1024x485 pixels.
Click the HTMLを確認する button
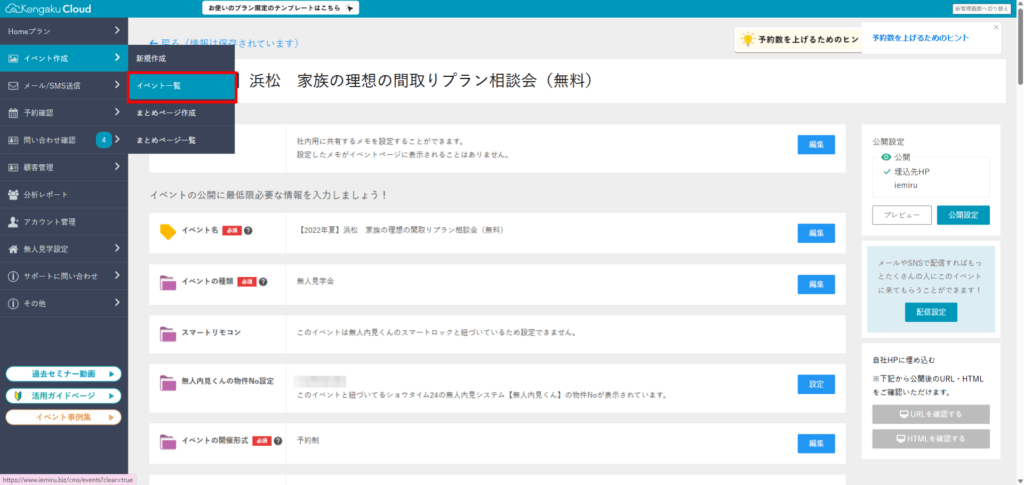[x=931, y=439]
